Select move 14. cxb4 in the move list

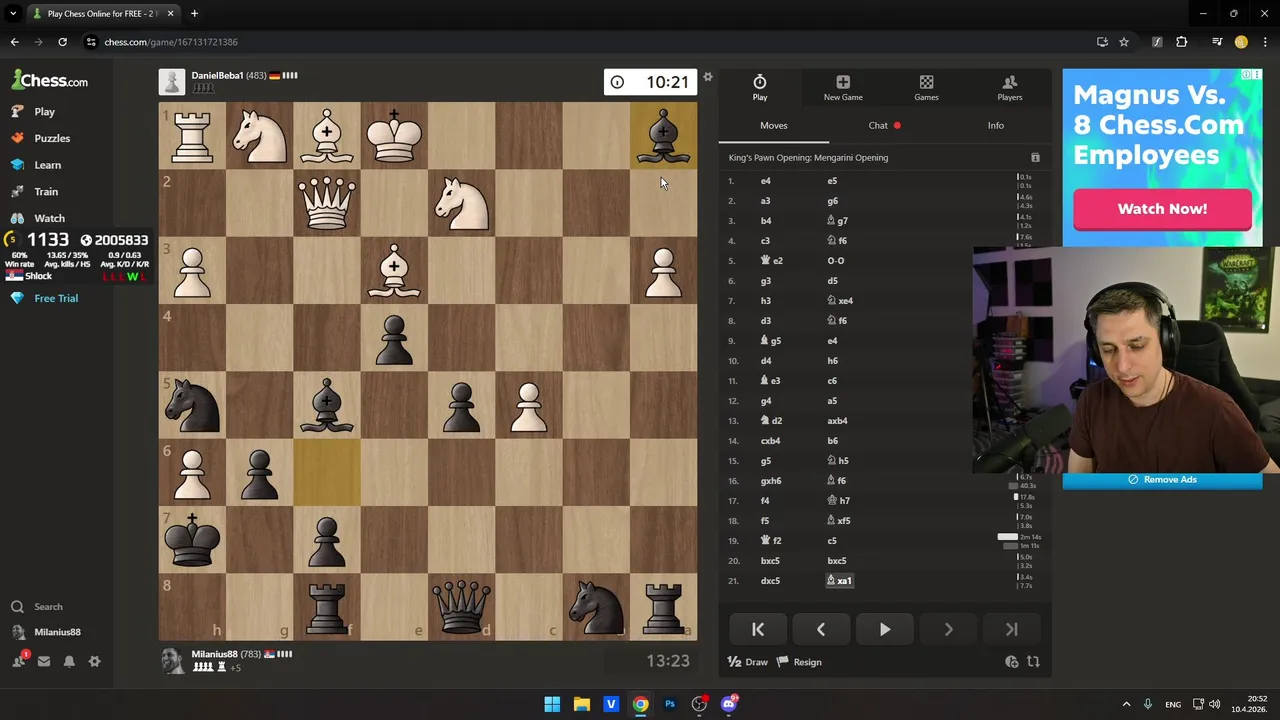tap(770, 441)
